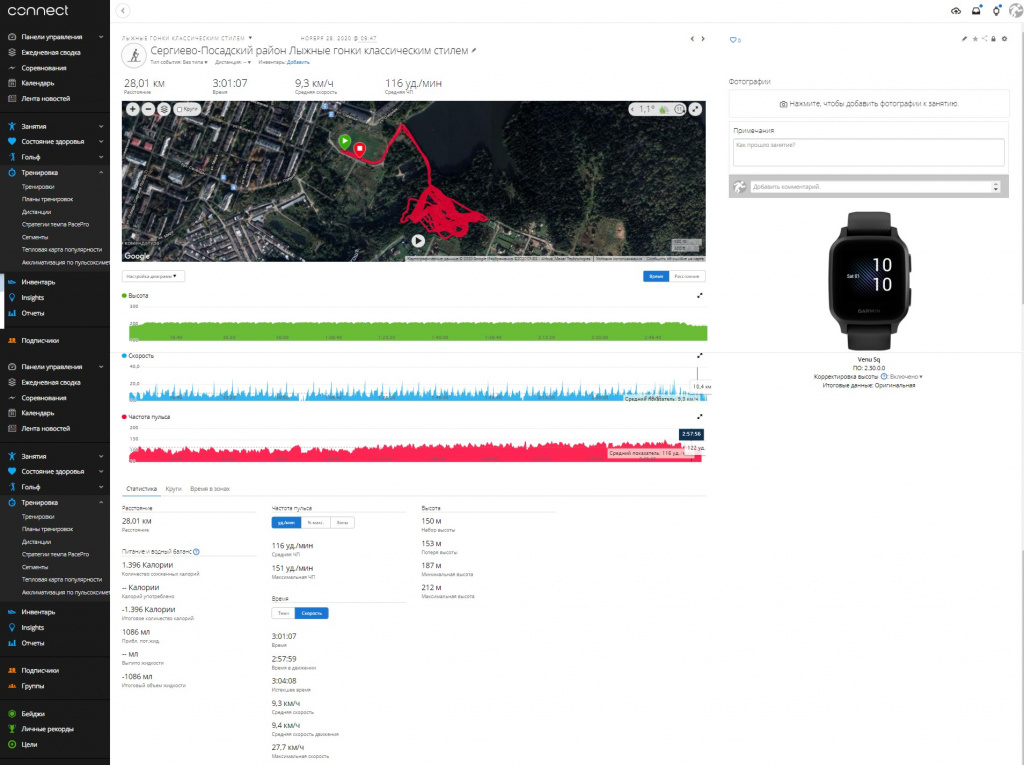The width and height of the screenshot is (1024, 765).
Task: Click the 1,1° weather widget
Action: click(x=656, y=109)
